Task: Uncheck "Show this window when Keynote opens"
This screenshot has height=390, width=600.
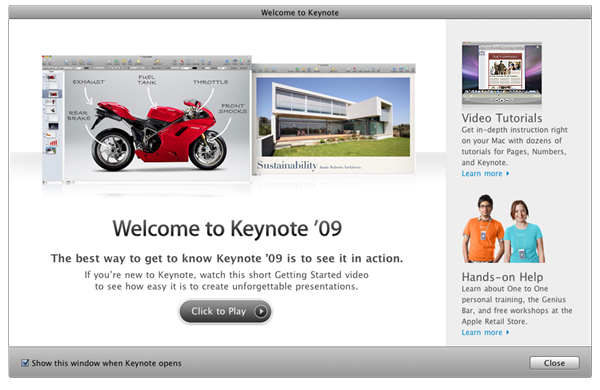Action: click(25, 362)
